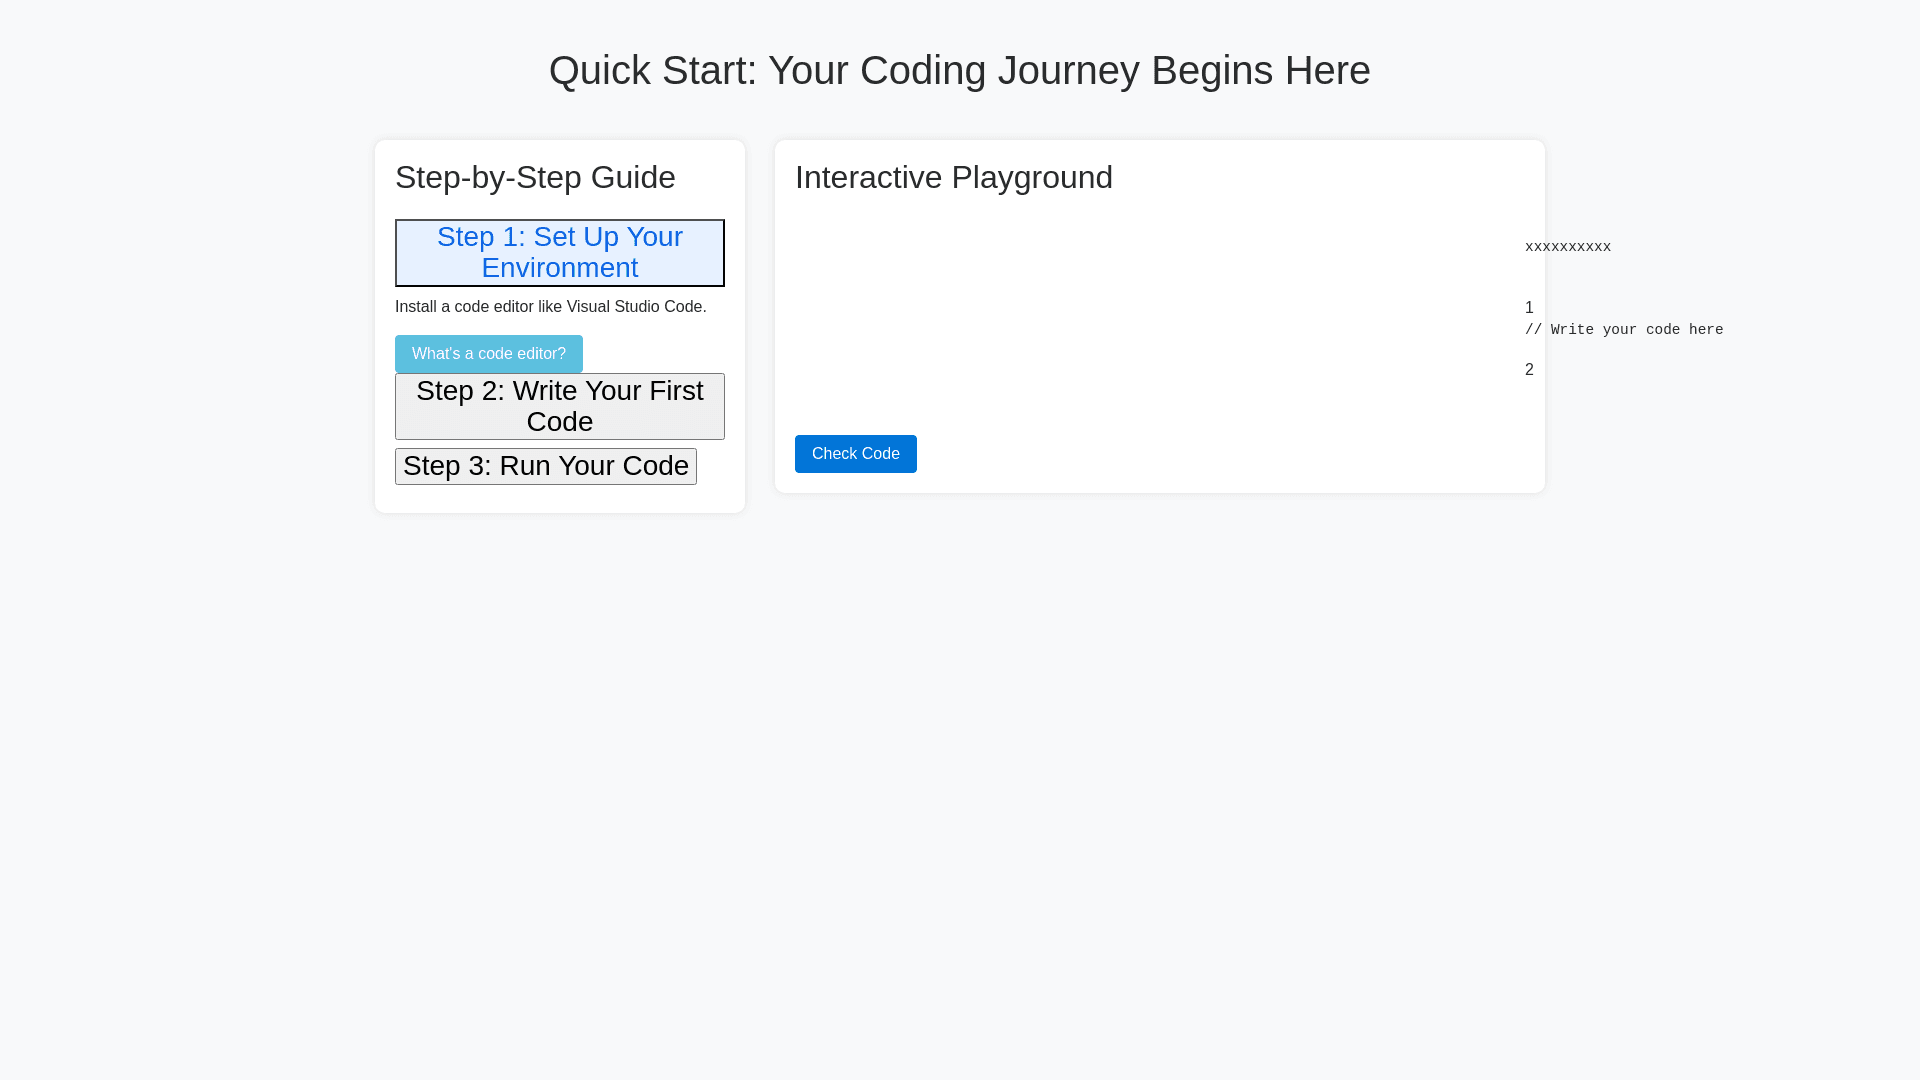
Task: Click the word 'Run' in Step 3 header
Action: (x=525, y=466)
